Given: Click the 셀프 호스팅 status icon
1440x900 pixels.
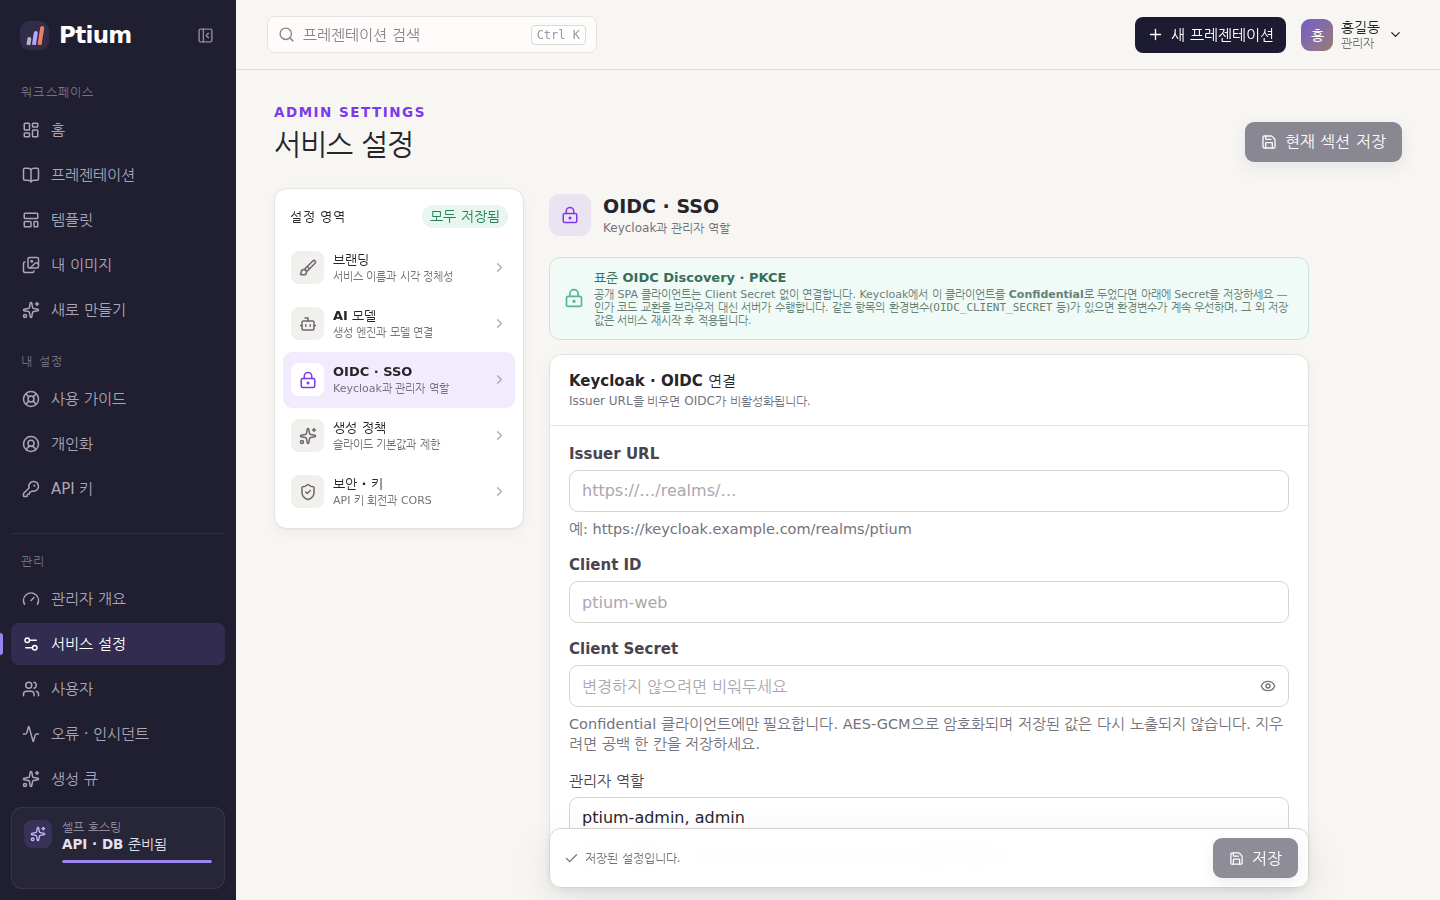Looking at the screenshot, I should coord(38,834).
